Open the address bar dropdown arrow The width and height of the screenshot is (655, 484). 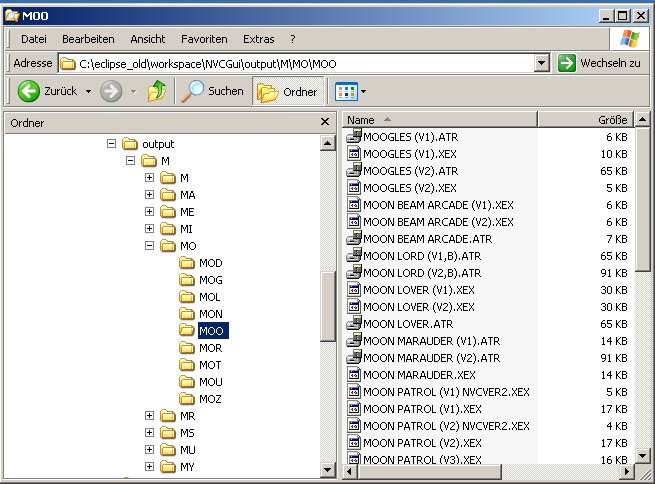click(541, 63)
